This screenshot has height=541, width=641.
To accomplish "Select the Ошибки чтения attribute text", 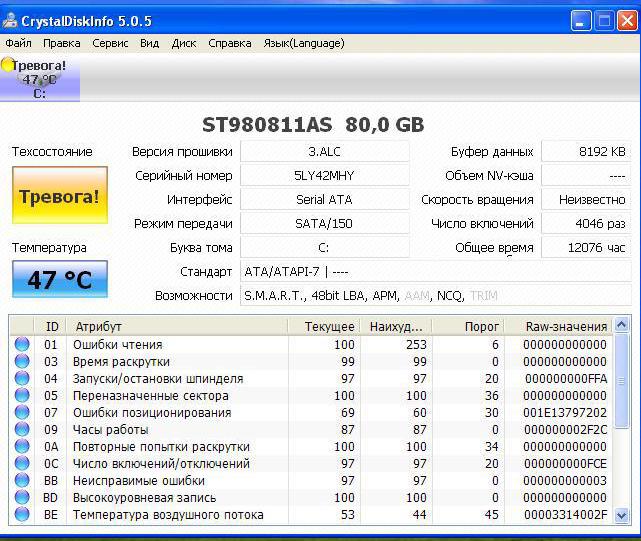I will [118, 345].
